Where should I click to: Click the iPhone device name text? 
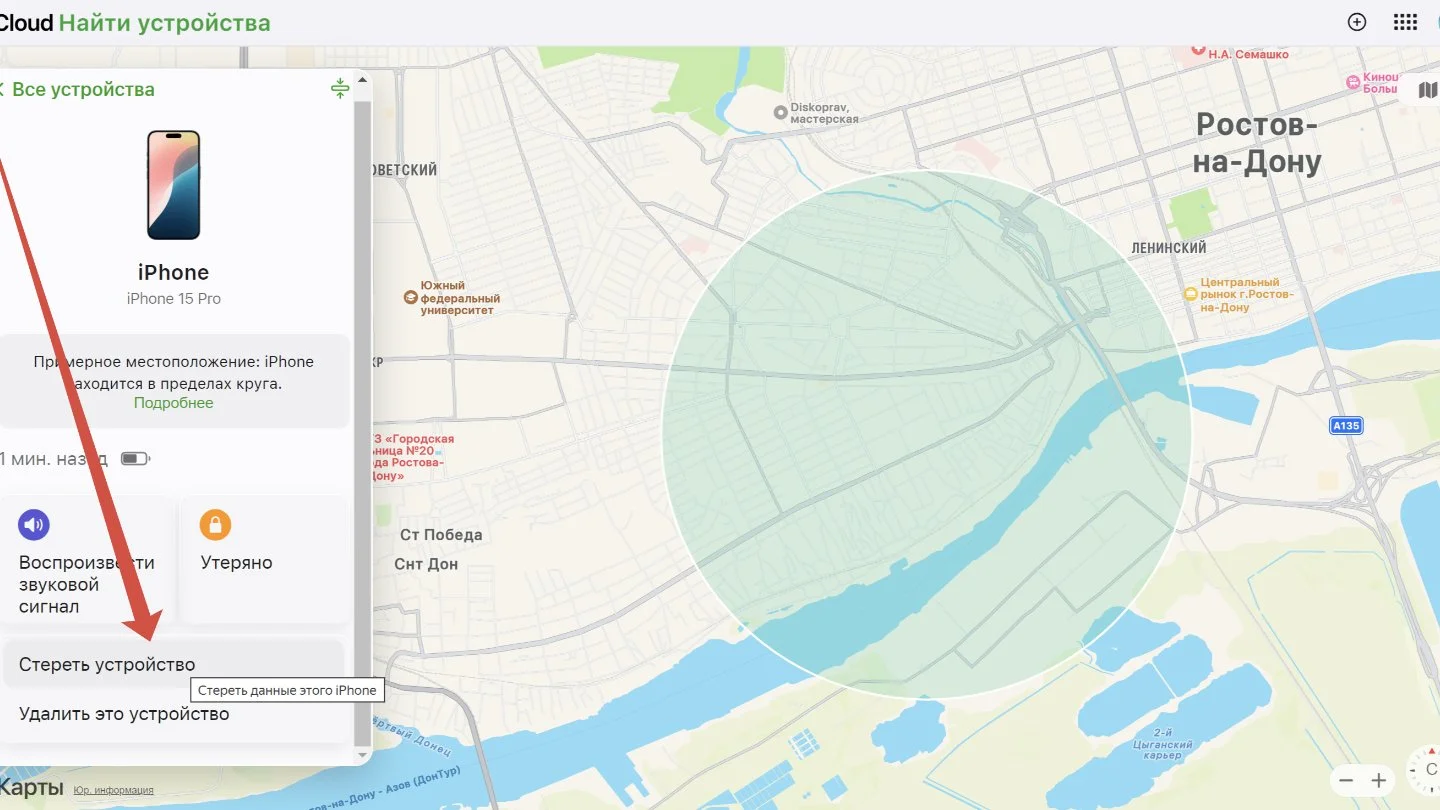tap(174, 272)
